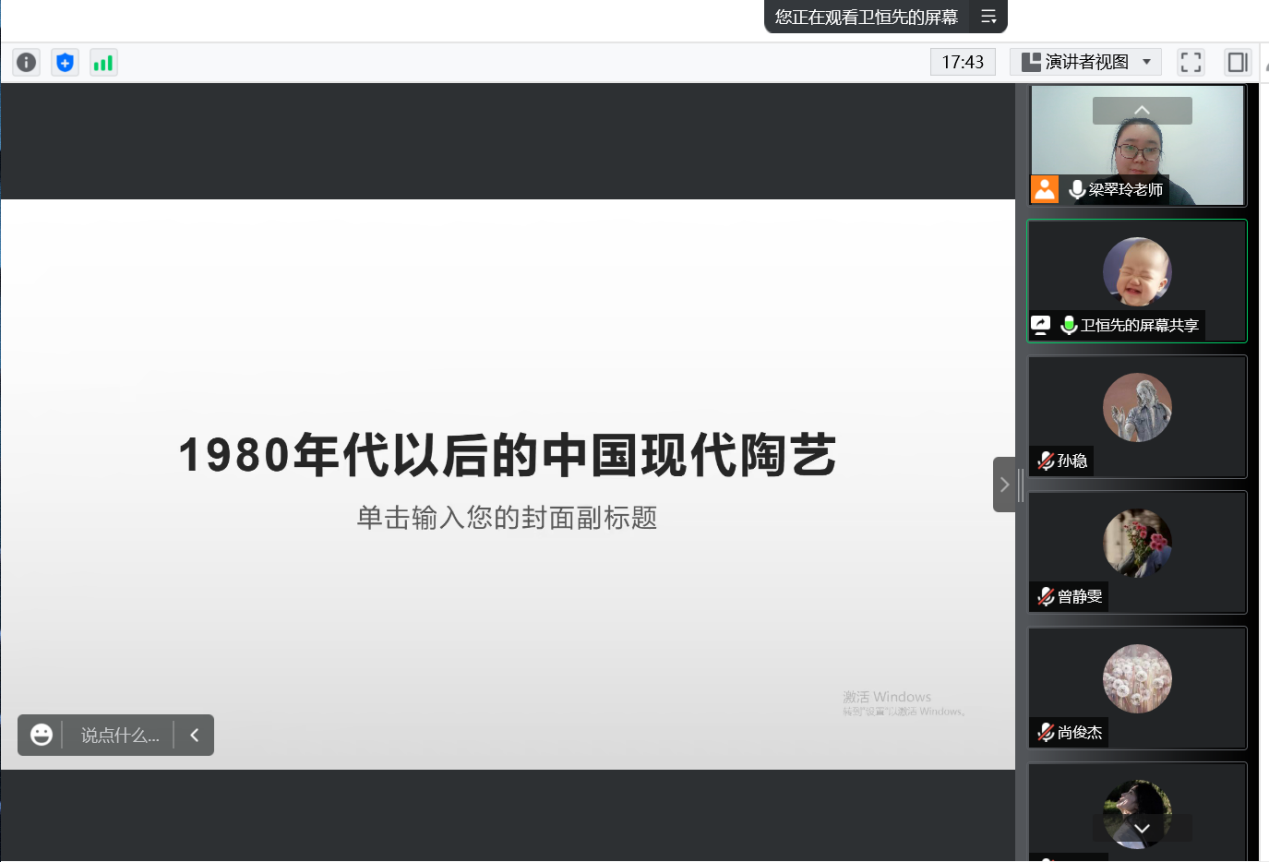The width and height of the screenshot is (1269, 862).
Task: Click the screen share icon beside 卫恒先
Action: tap(1041, 325)
